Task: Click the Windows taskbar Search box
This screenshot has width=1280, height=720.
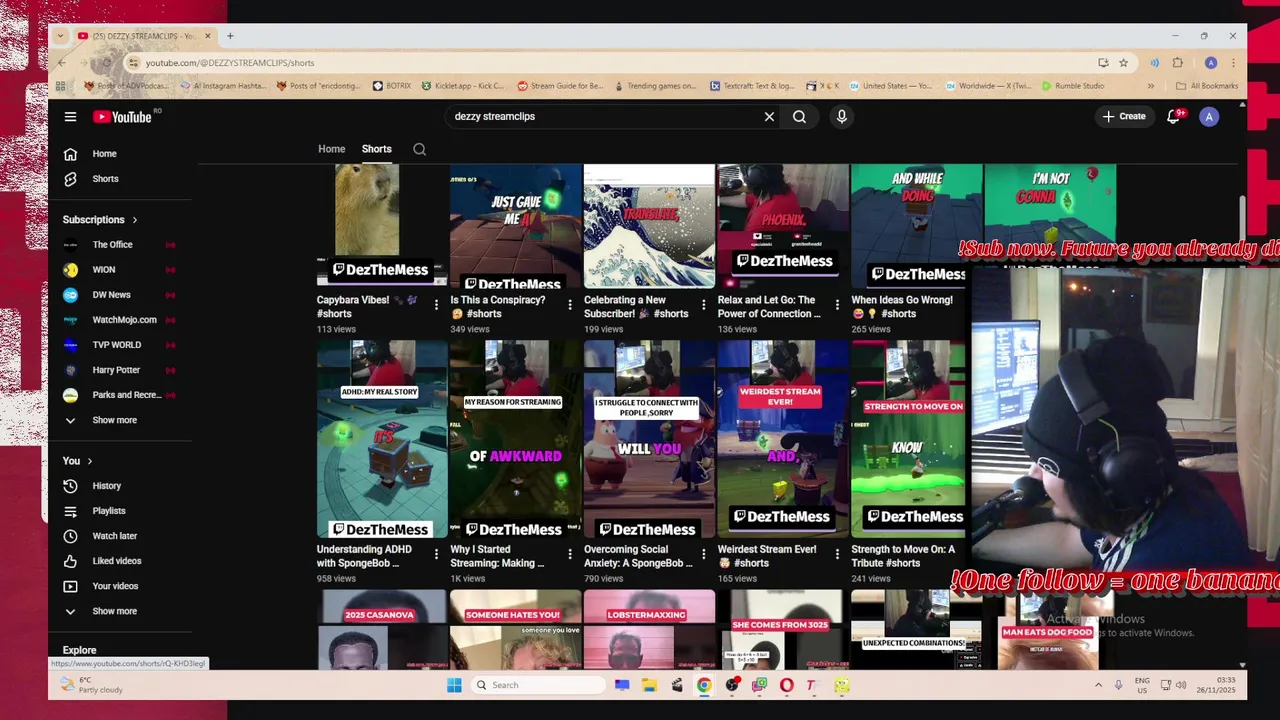Action: pos(538,685)
